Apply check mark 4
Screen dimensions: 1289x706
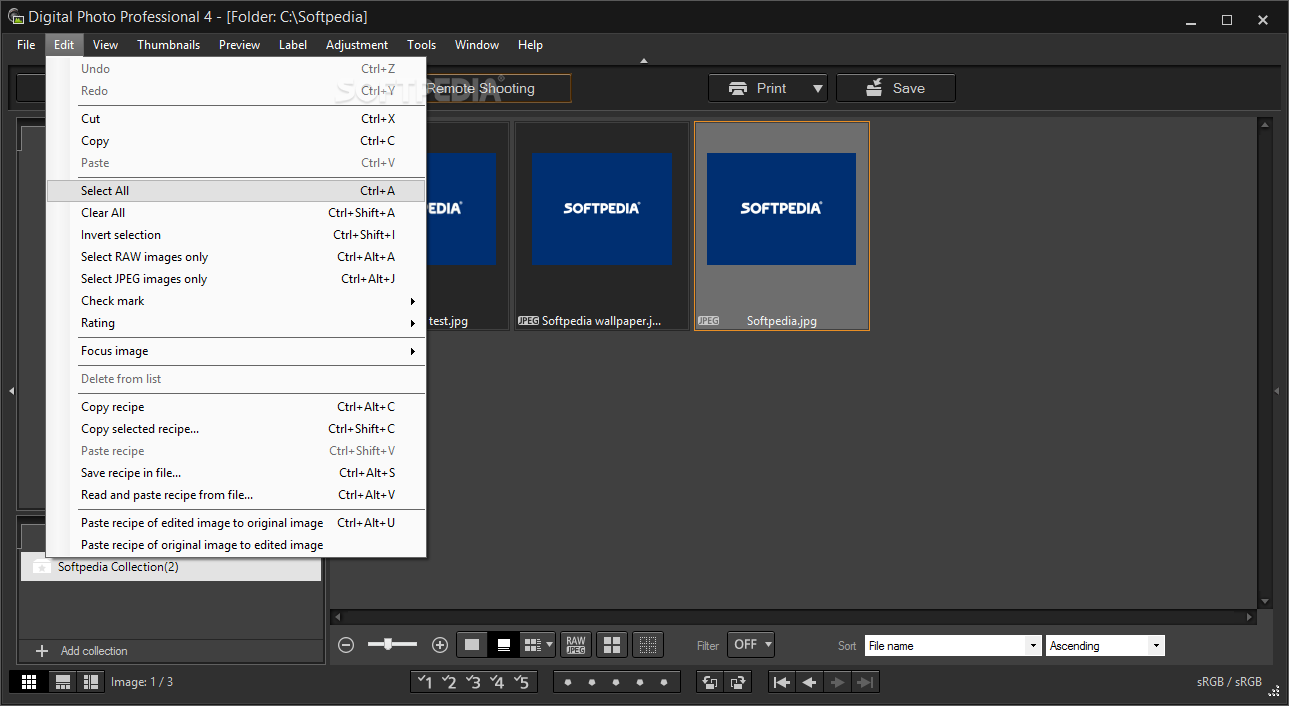(x=497, y=682)
